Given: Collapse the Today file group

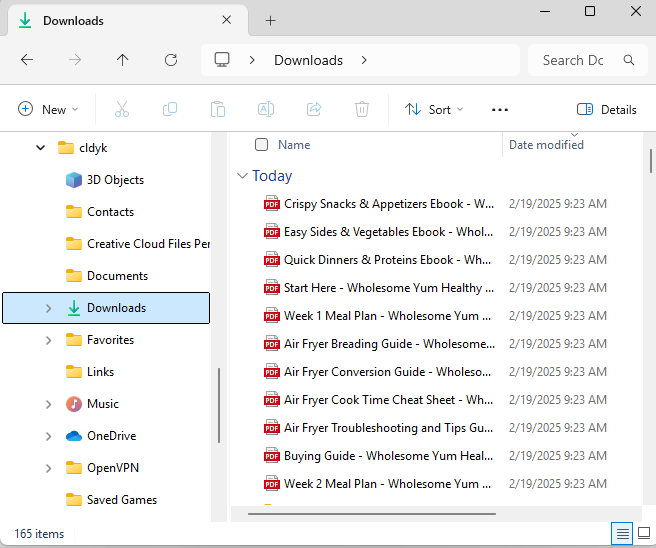Looking at the screenshot, I should (242, 176).
